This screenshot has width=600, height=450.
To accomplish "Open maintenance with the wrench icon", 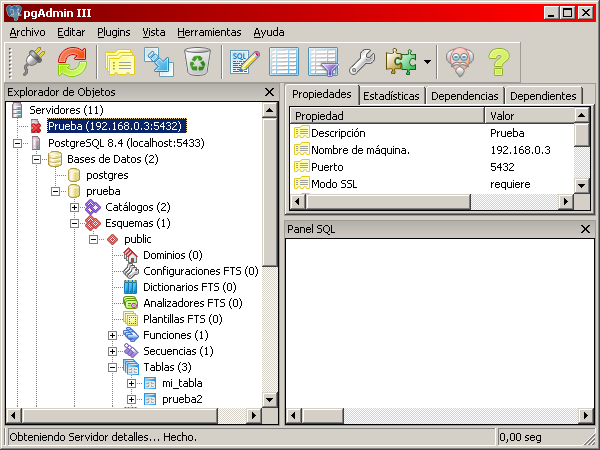I will point(362,61).
